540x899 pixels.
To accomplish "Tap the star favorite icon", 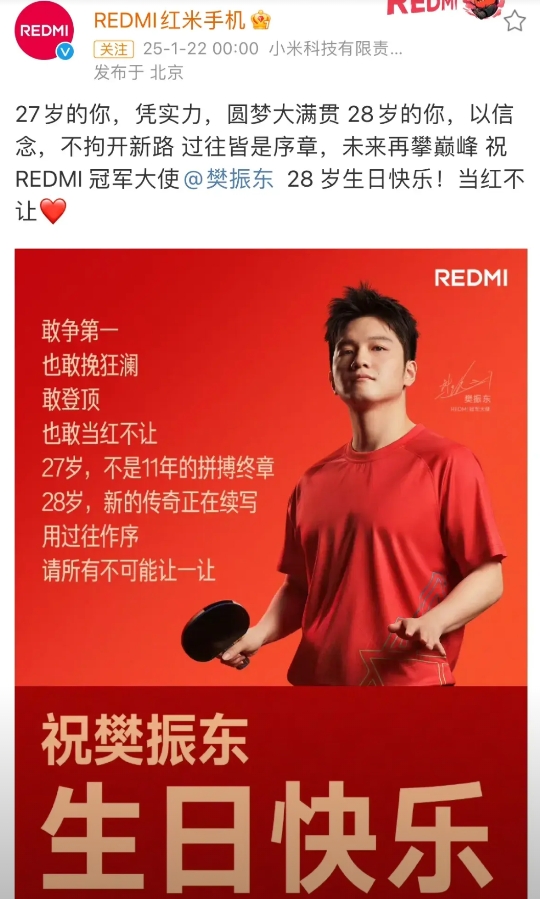I will tap(514, 21).
